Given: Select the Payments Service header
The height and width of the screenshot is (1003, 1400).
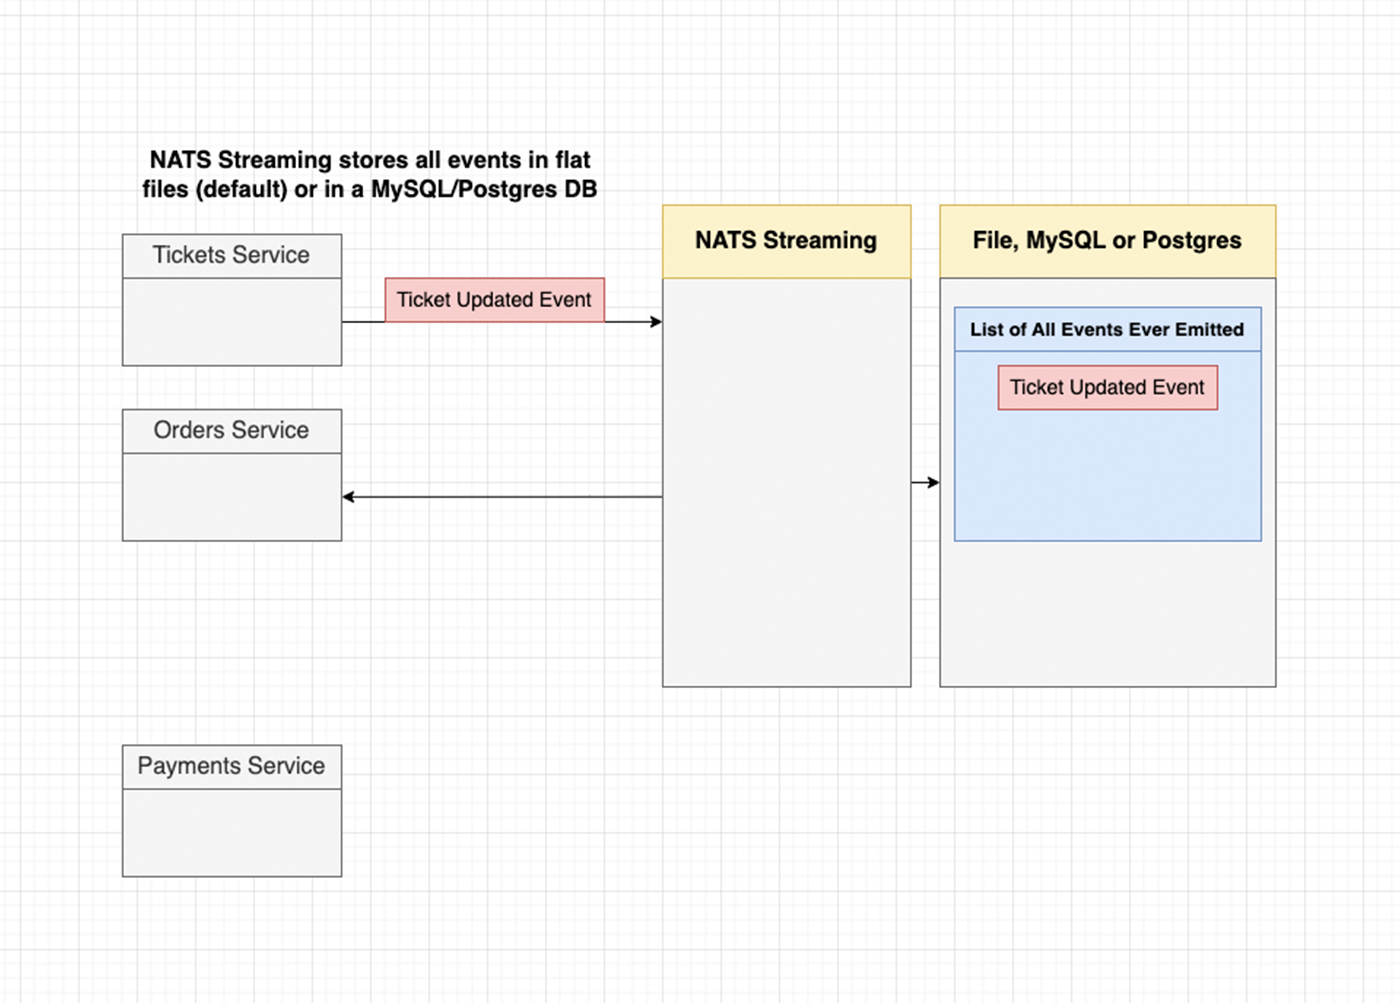Looking at the screenshot, I should pos(231,767).
